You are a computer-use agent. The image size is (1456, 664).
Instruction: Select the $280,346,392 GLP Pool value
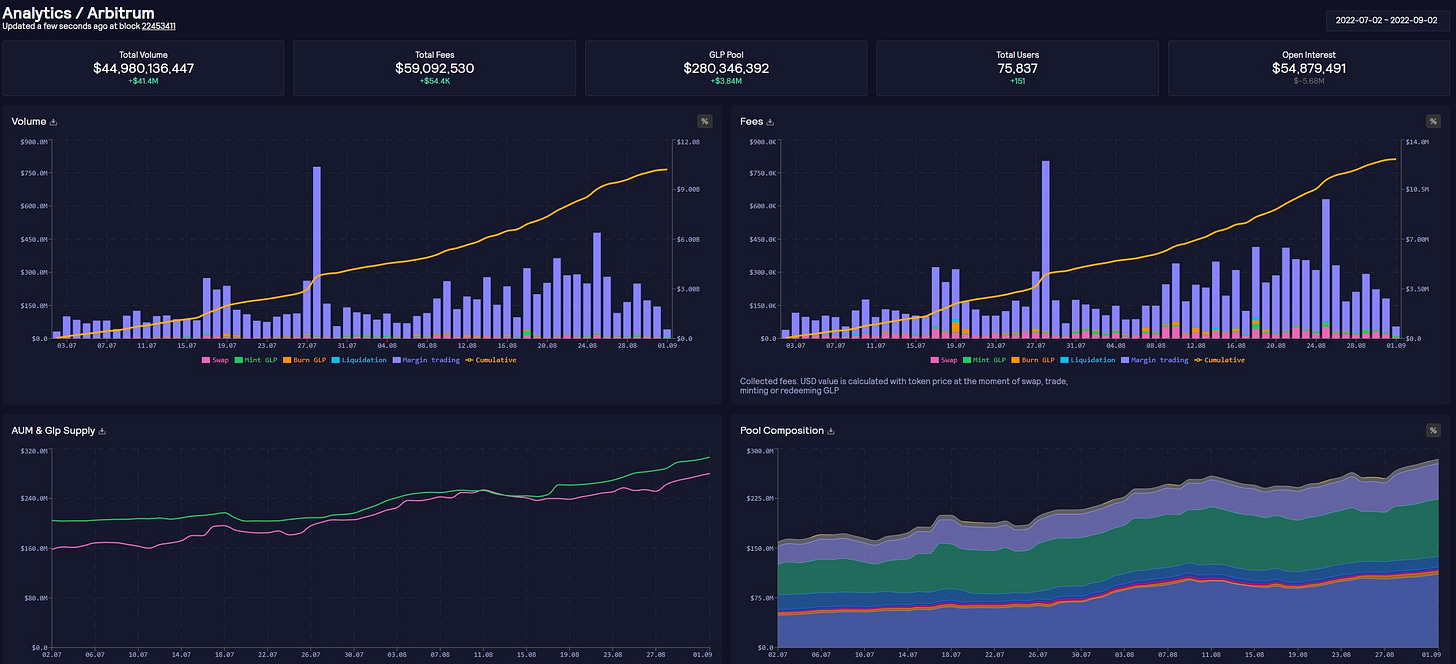click(x=726, y=68)
